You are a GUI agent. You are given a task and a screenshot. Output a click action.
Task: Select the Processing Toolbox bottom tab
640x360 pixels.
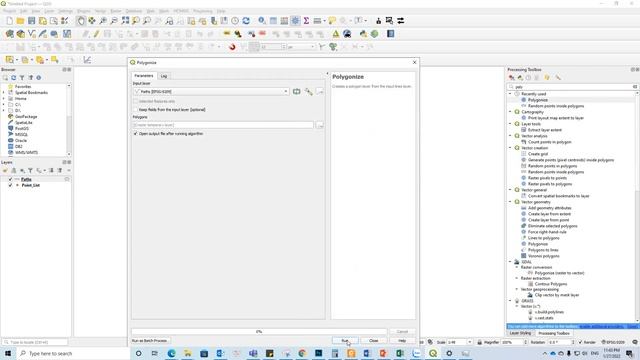tap(554, 333)
